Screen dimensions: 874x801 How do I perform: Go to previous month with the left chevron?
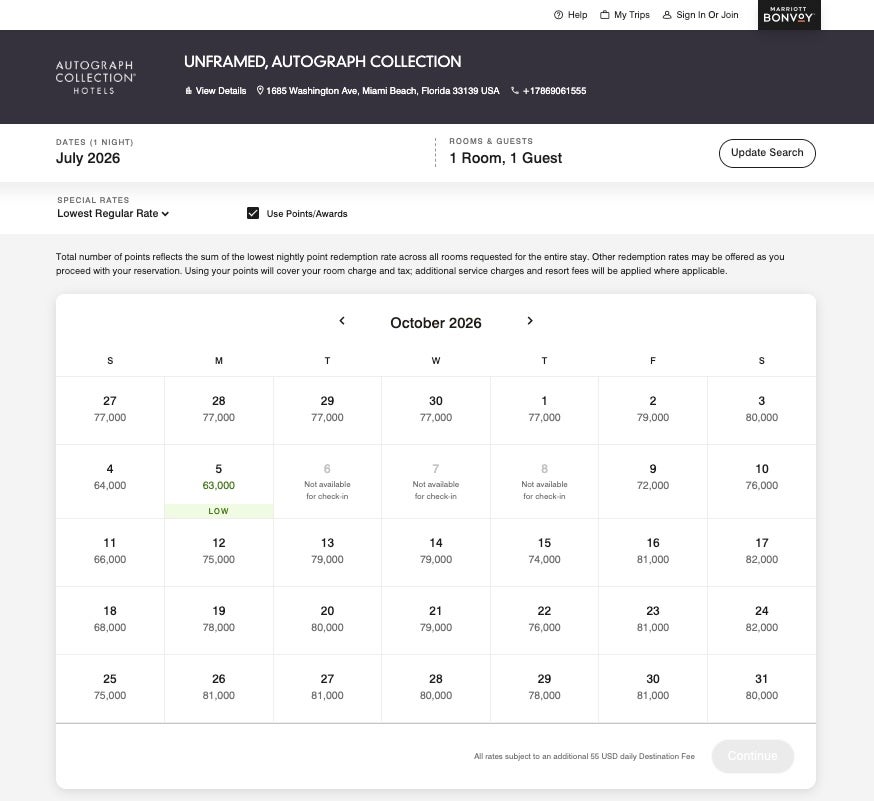tap(342, 321)
